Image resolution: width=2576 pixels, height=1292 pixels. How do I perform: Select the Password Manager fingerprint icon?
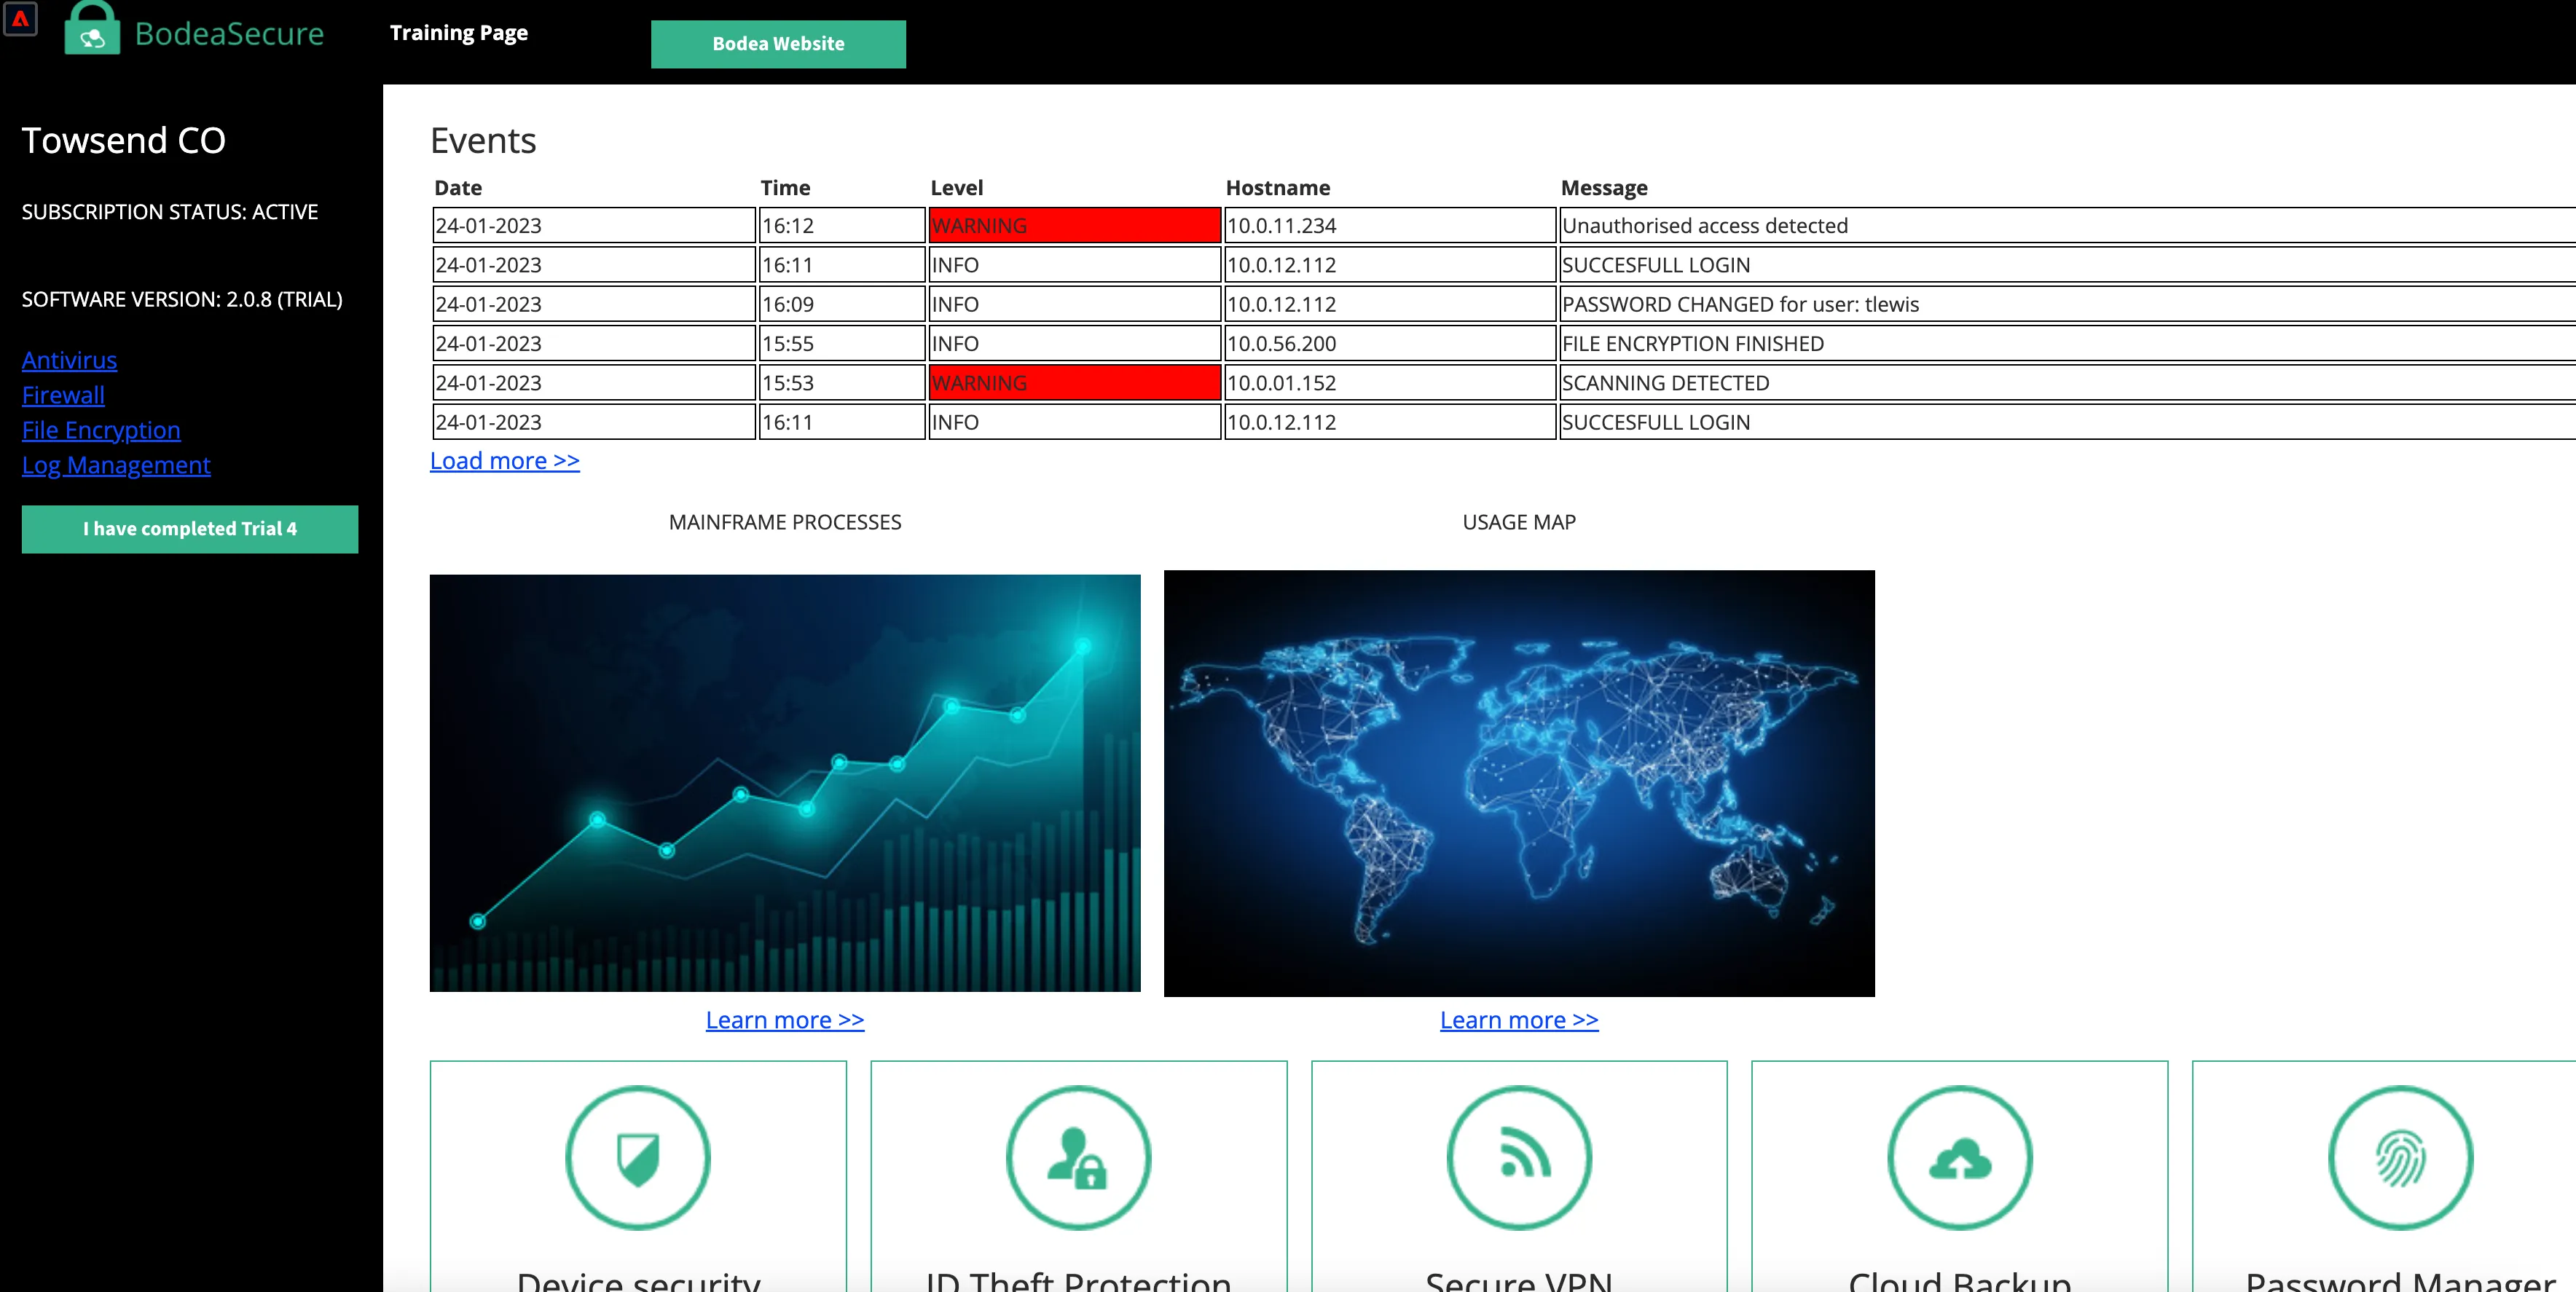2400,1157
